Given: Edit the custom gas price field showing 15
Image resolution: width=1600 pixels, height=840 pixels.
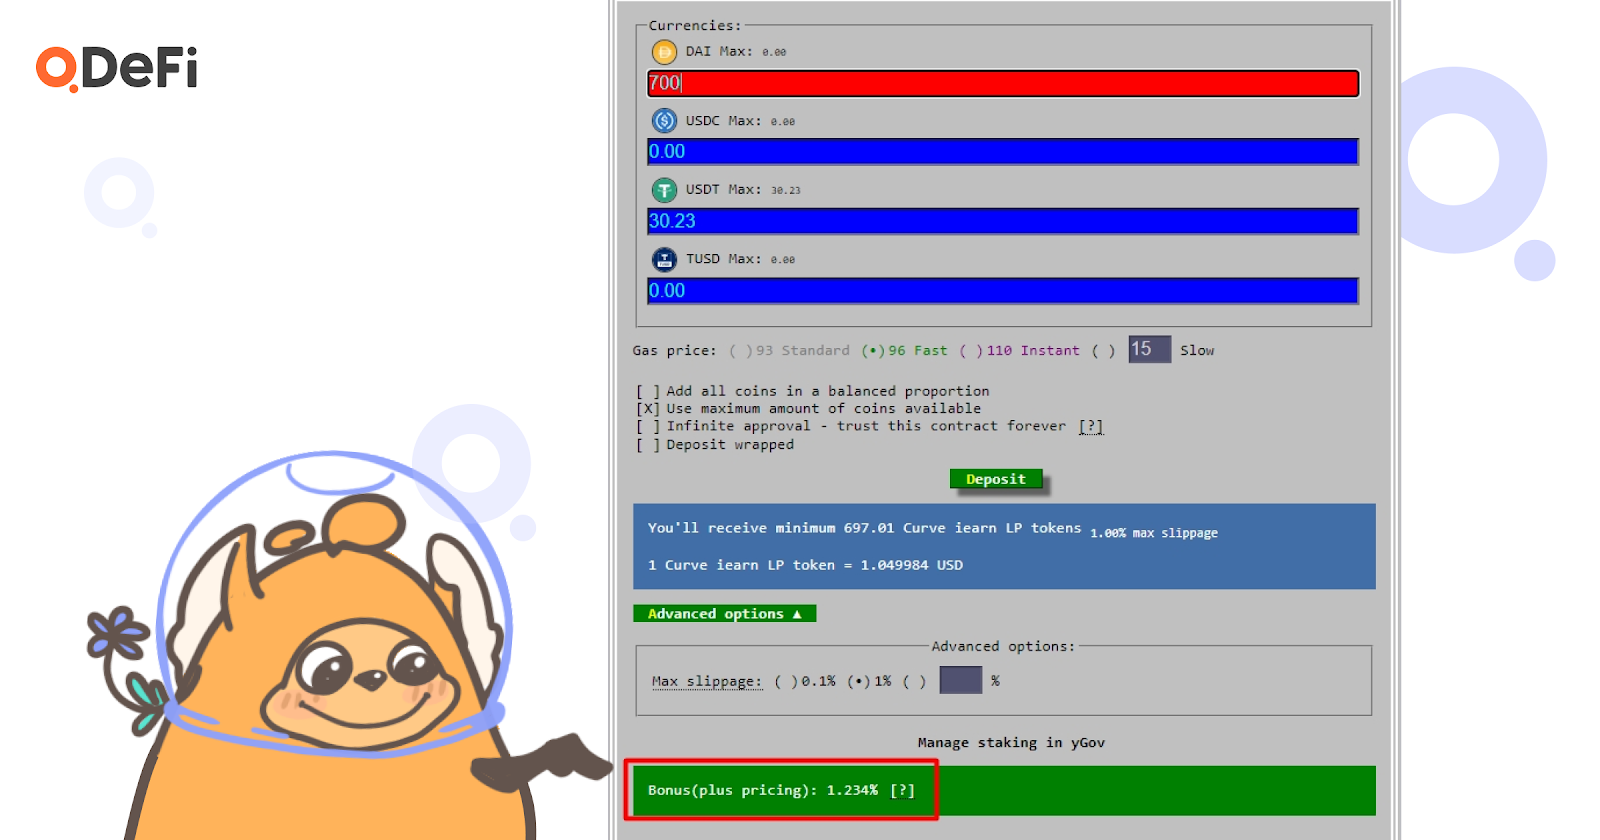Looking at the screenshot, I should (1149, 349).
